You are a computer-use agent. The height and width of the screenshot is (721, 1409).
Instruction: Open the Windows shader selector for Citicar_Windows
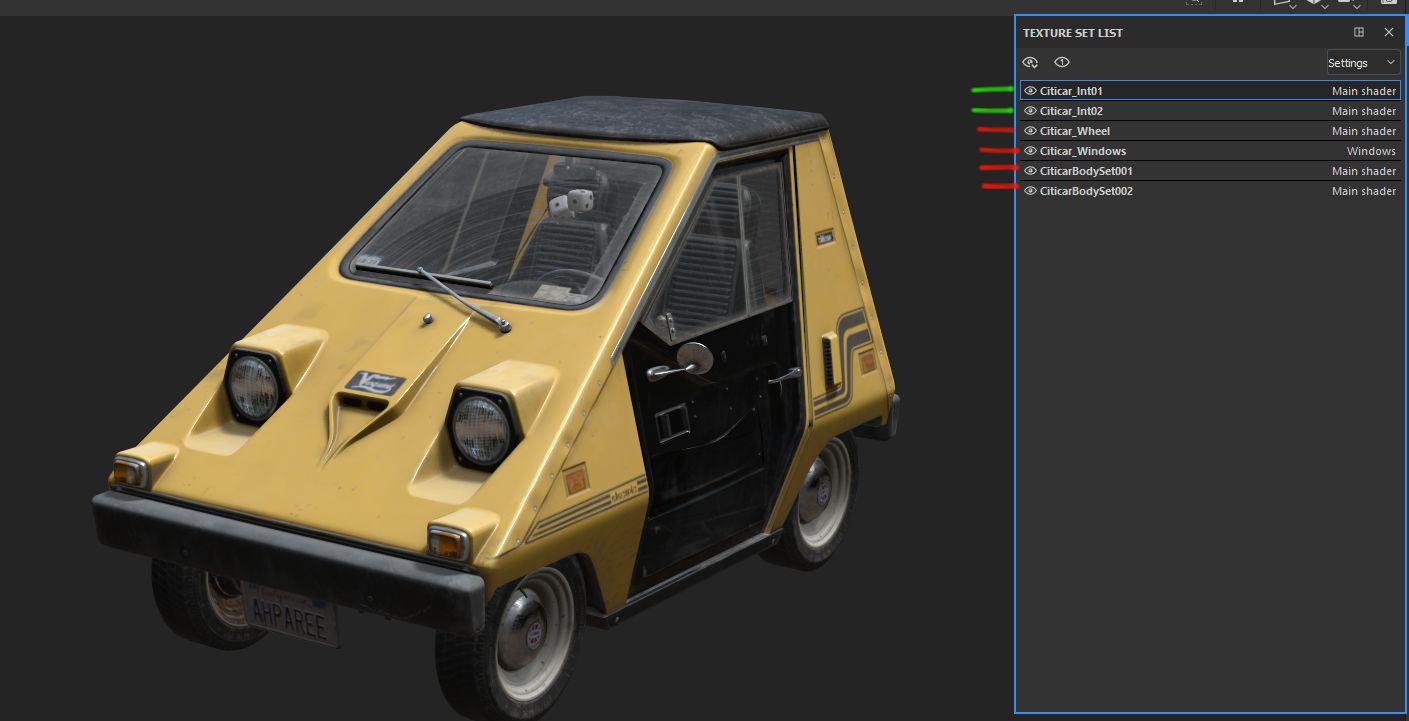click(1370, 151)
